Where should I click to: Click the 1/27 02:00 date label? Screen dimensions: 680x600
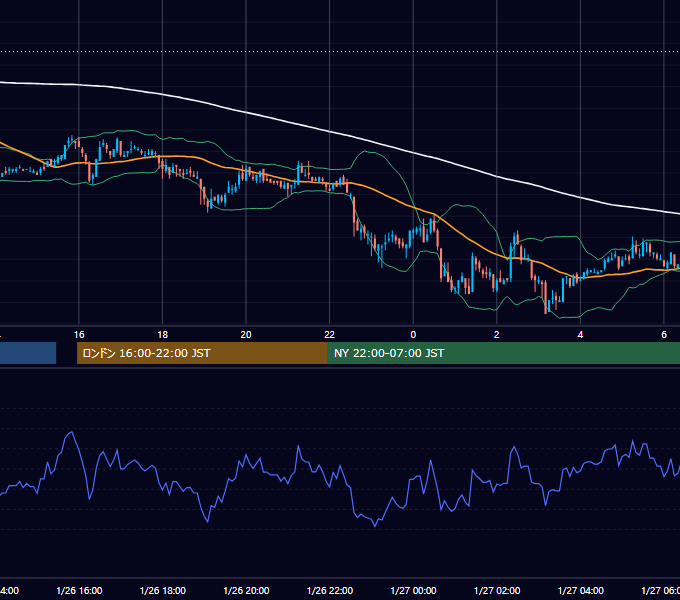click(x=497, y=590)
